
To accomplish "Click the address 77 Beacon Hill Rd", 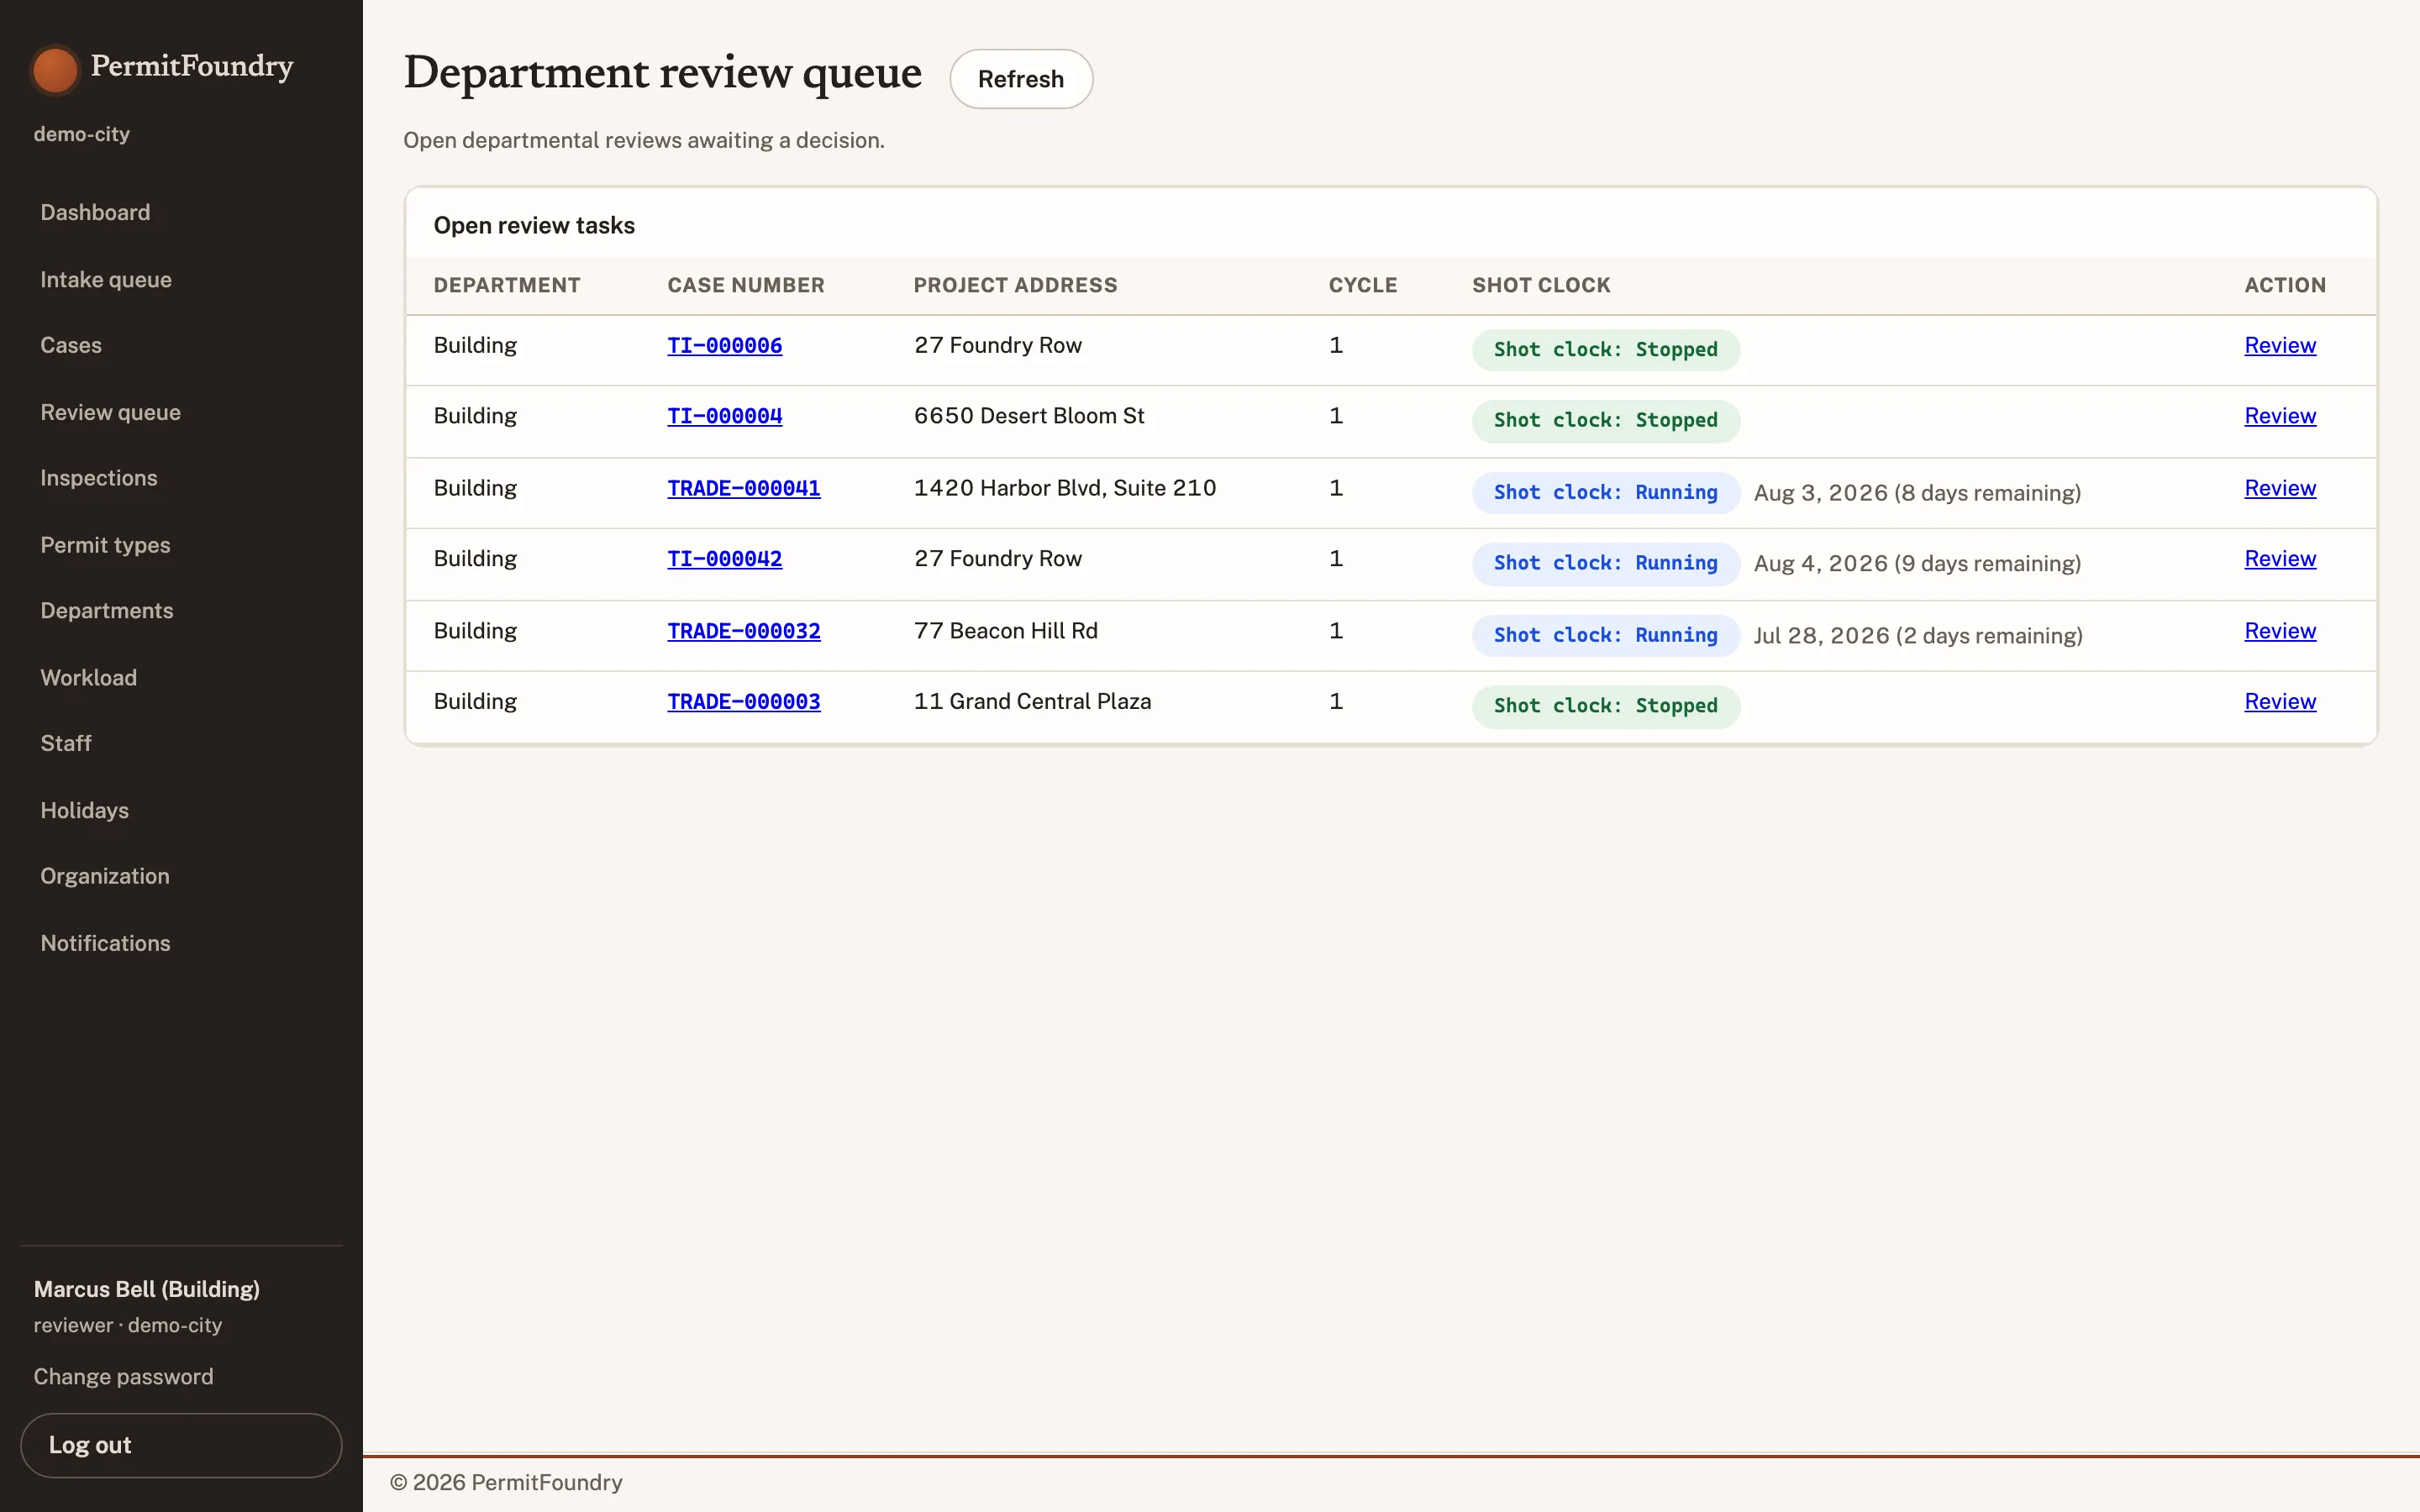I will click(x=1006, y=631).
